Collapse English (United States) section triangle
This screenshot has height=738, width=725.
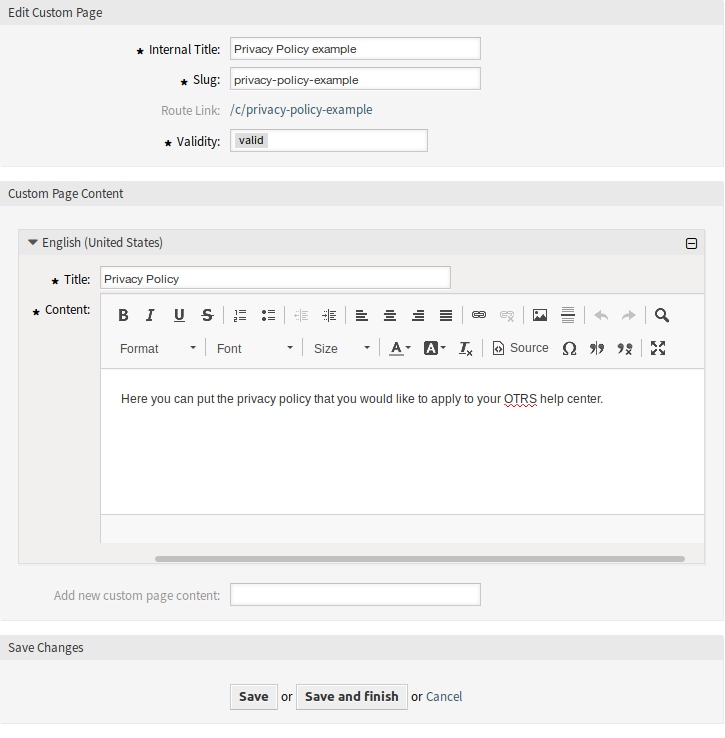pos(32,242)
